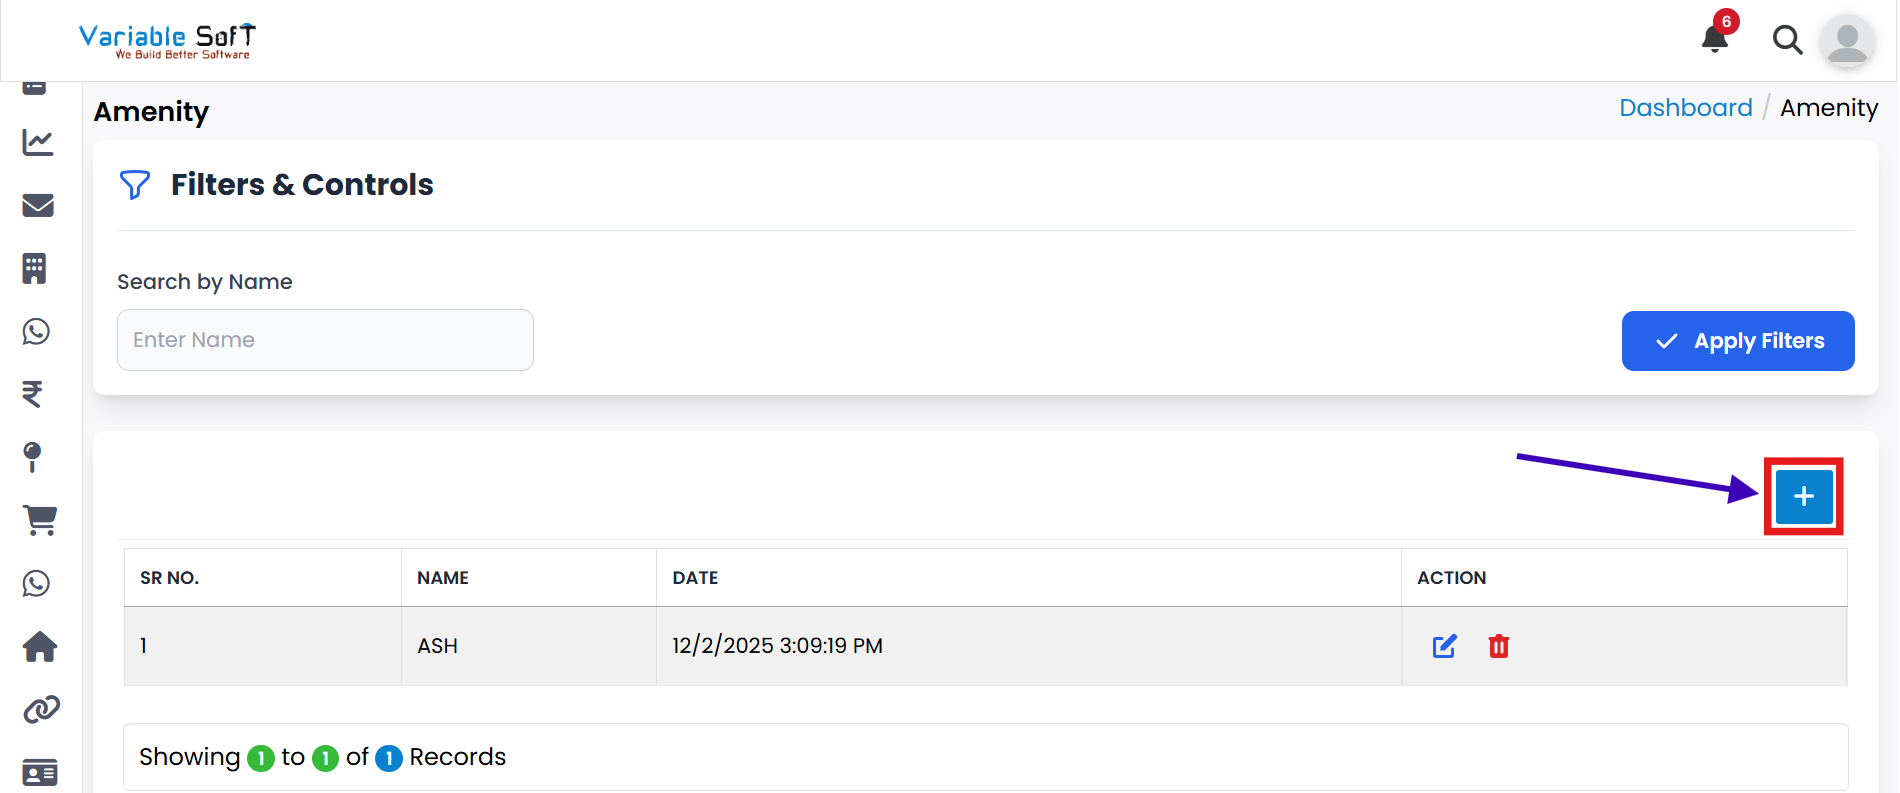Go to the home icon in sidebar
The image size is (1900, 793).
pyautogui.click(x=40, y=647)
